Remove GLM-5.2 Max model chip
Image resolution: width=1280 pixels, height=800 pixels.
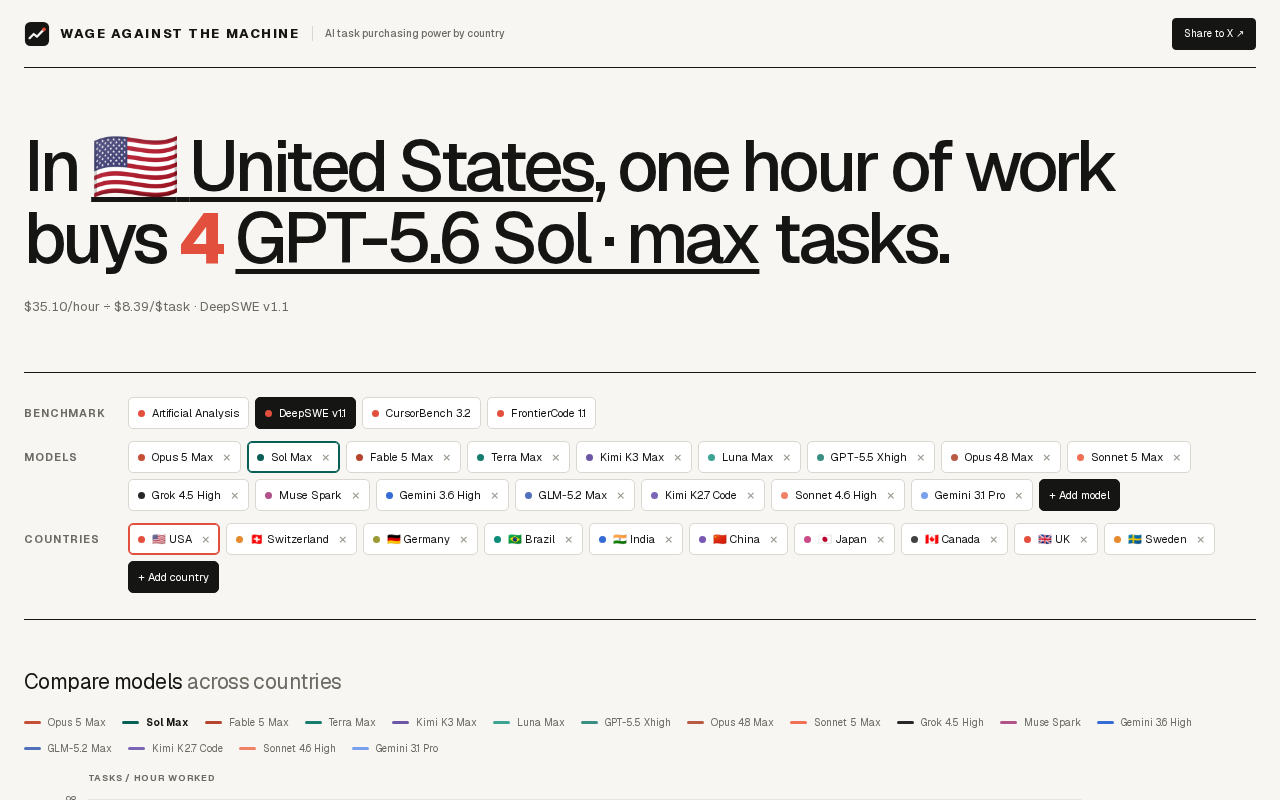(x=621, y=495)
